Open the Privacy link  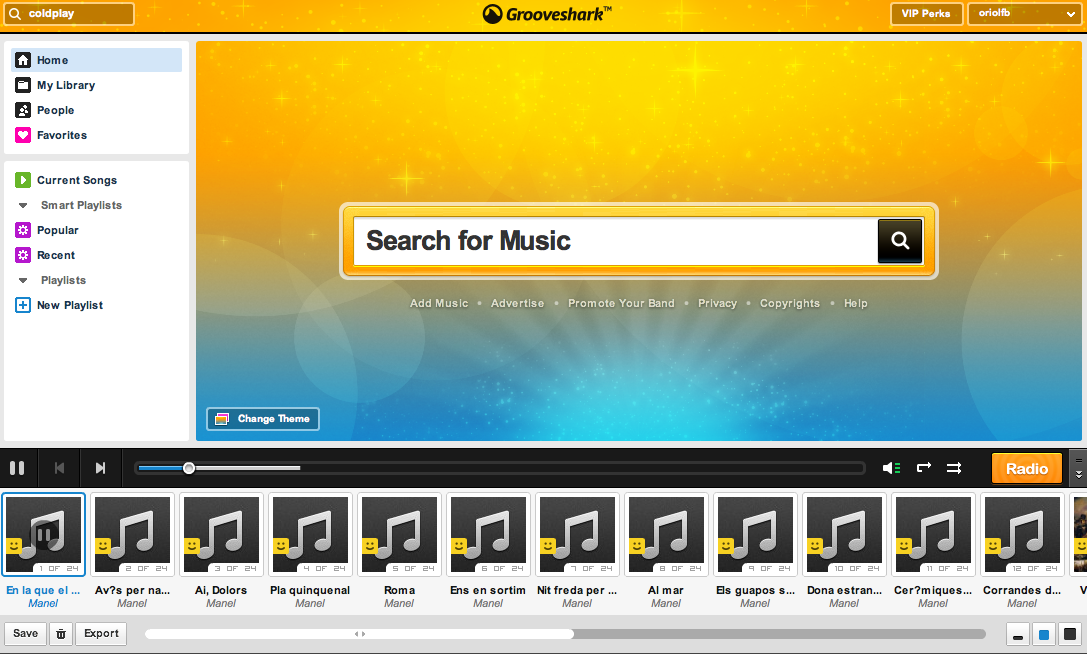(718, 303)
